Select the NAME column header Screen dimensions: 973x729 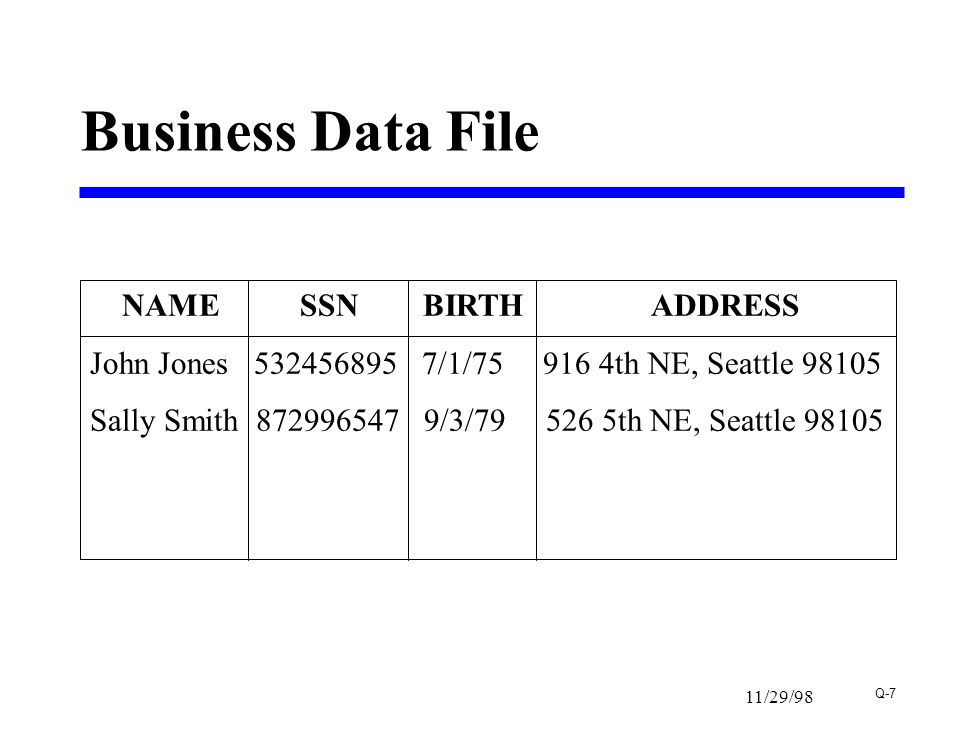(171, 305)
